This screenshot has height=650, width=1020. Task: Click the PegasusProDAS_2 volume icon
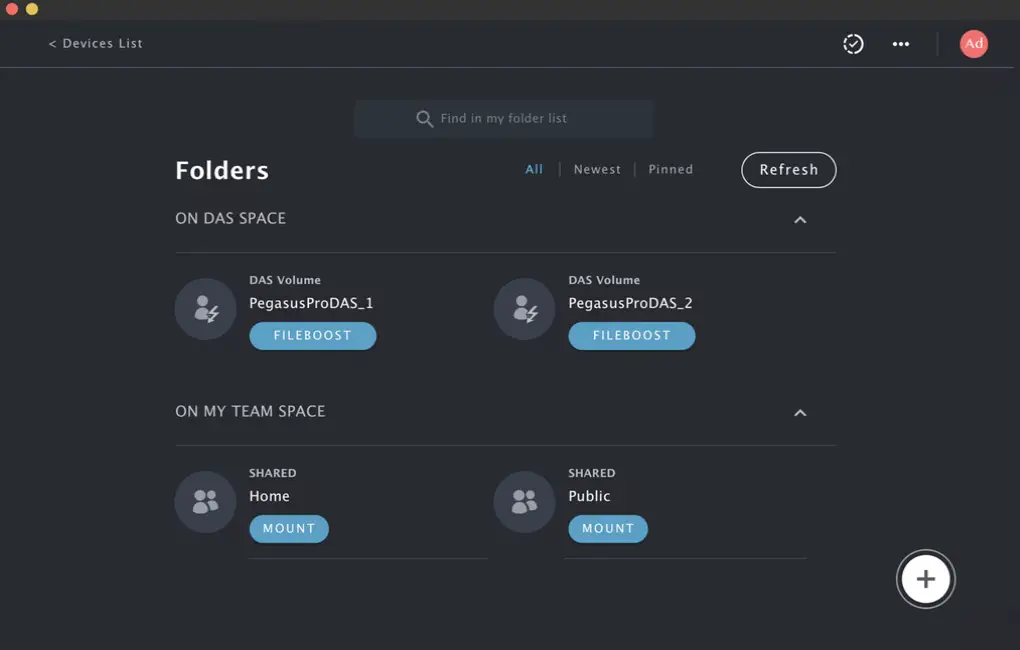(524, 309)
